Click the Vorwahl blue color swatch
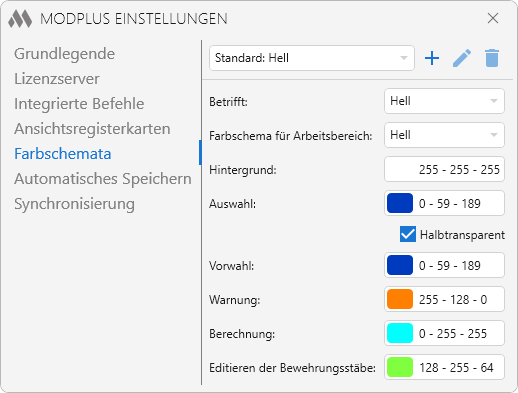The height and width of the screenshot is (393, 518). coord(400,265)
